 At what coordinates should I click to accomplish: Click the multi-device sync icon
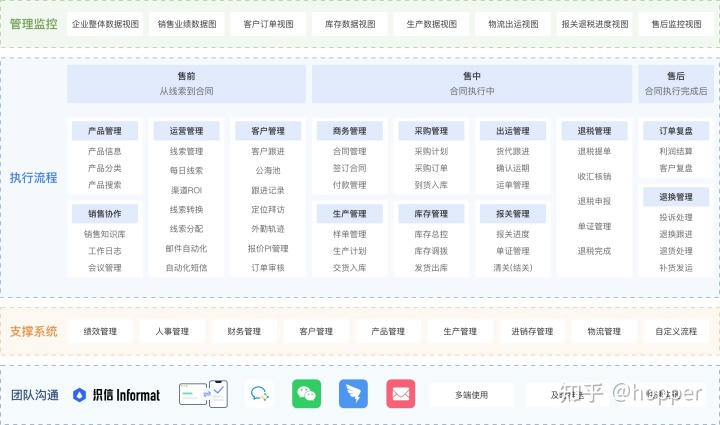[204, 394]
